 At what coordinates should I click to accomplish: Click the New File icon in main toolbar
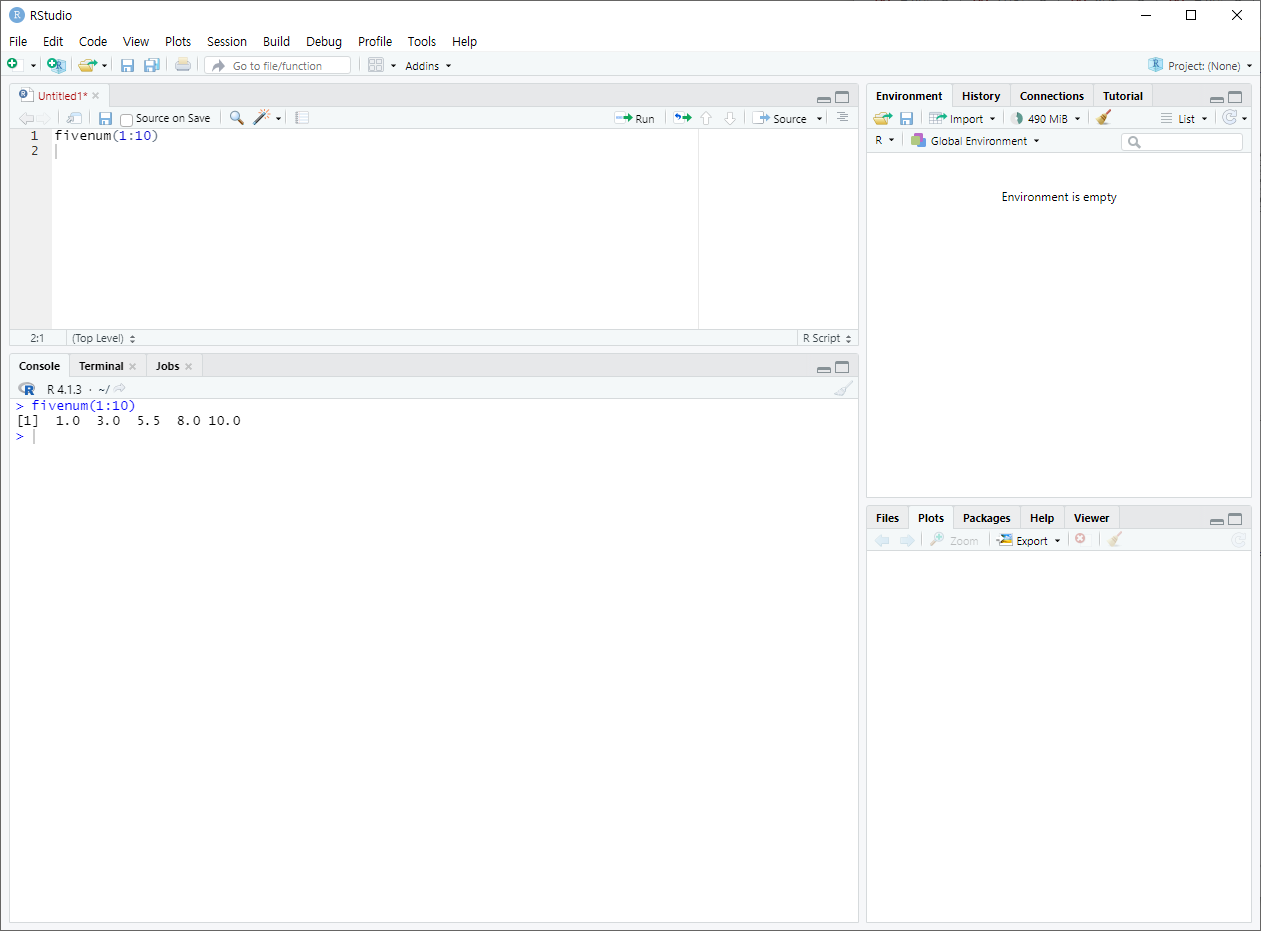(x=13, y=65)
